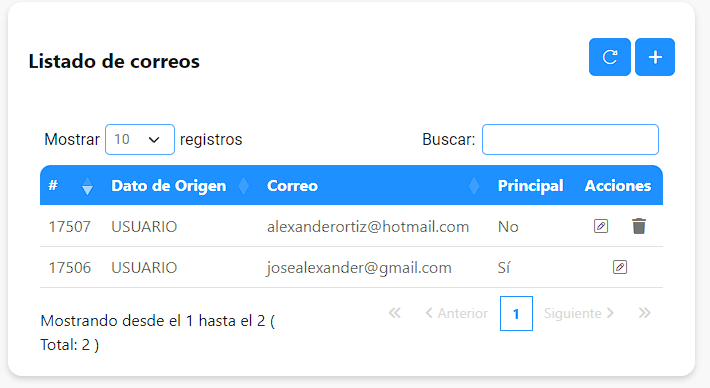The image size is (710, 388).
Task: Edit the alexanderortiz@hotmail.com record
Action: pos(601,226)
